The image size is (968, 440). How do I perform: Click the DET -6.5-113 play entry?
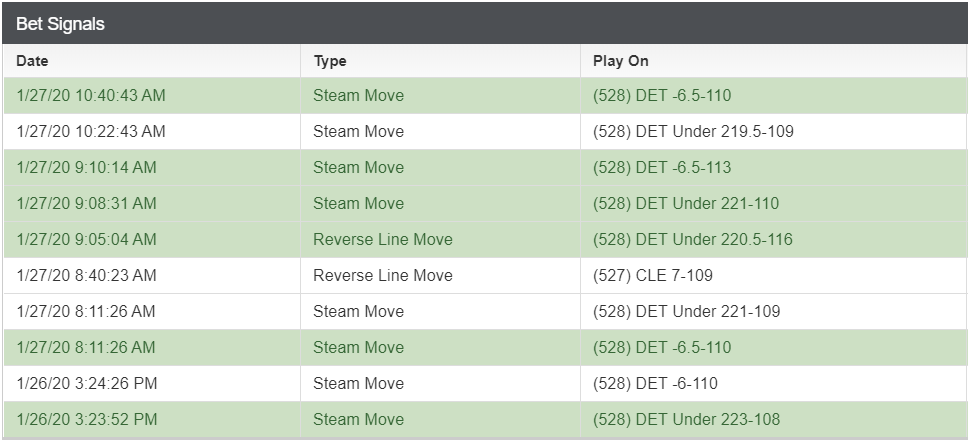pos(662,167)
